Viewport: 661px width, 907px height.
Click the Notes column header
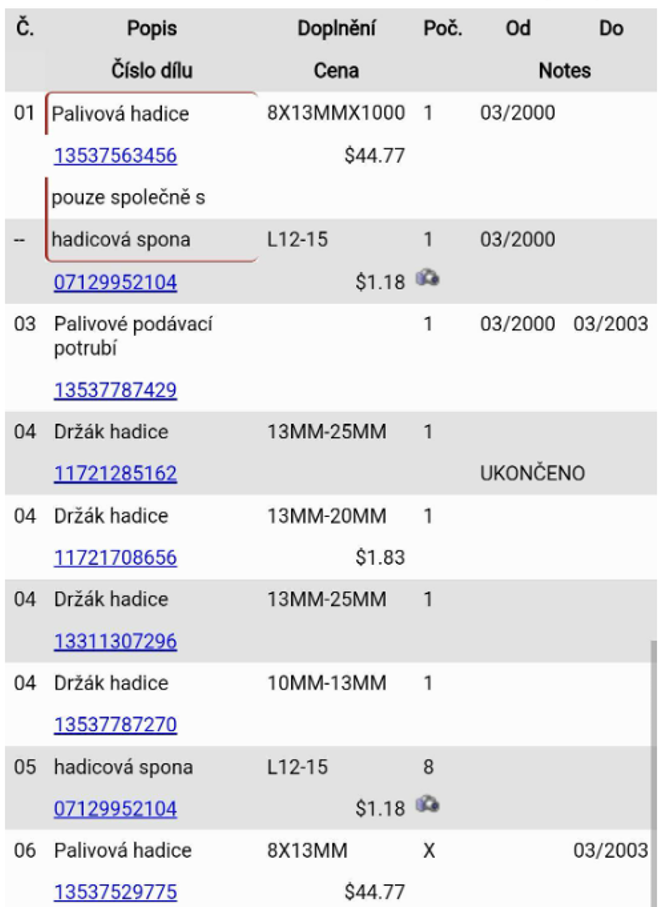click(x=564, y=71)
